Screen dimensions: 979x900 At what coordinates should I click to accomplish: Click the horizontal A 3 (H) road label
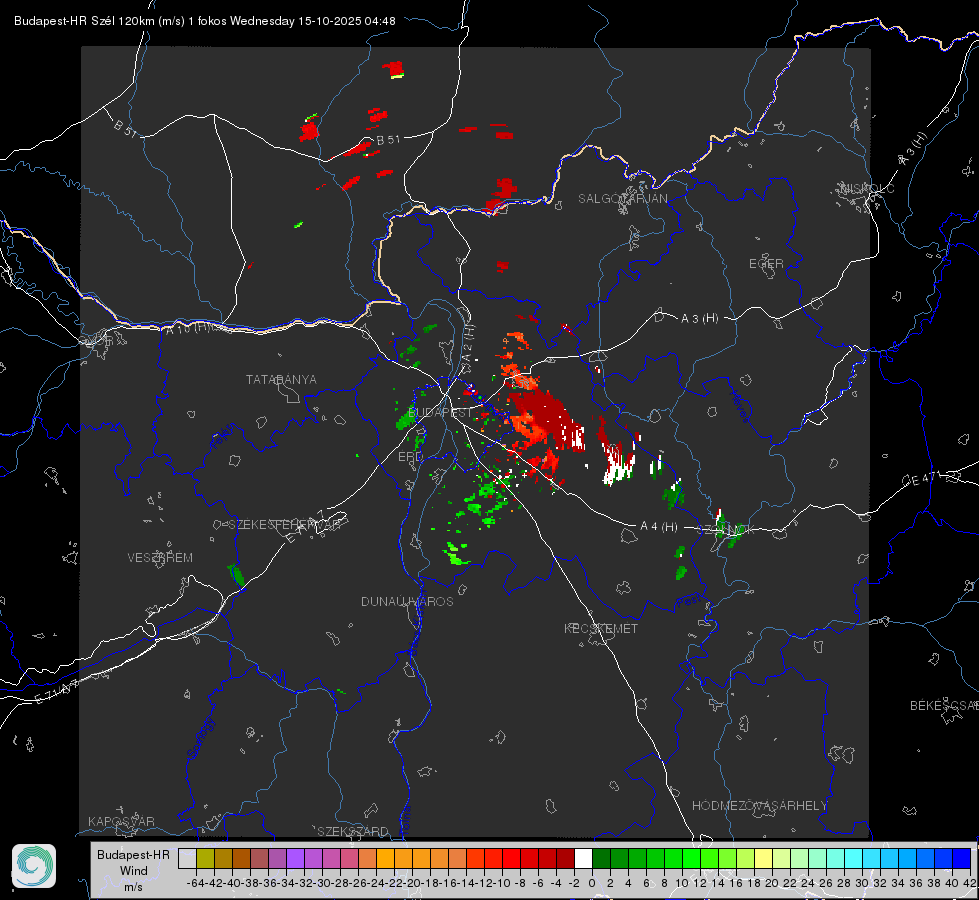(x=699, y=319)
